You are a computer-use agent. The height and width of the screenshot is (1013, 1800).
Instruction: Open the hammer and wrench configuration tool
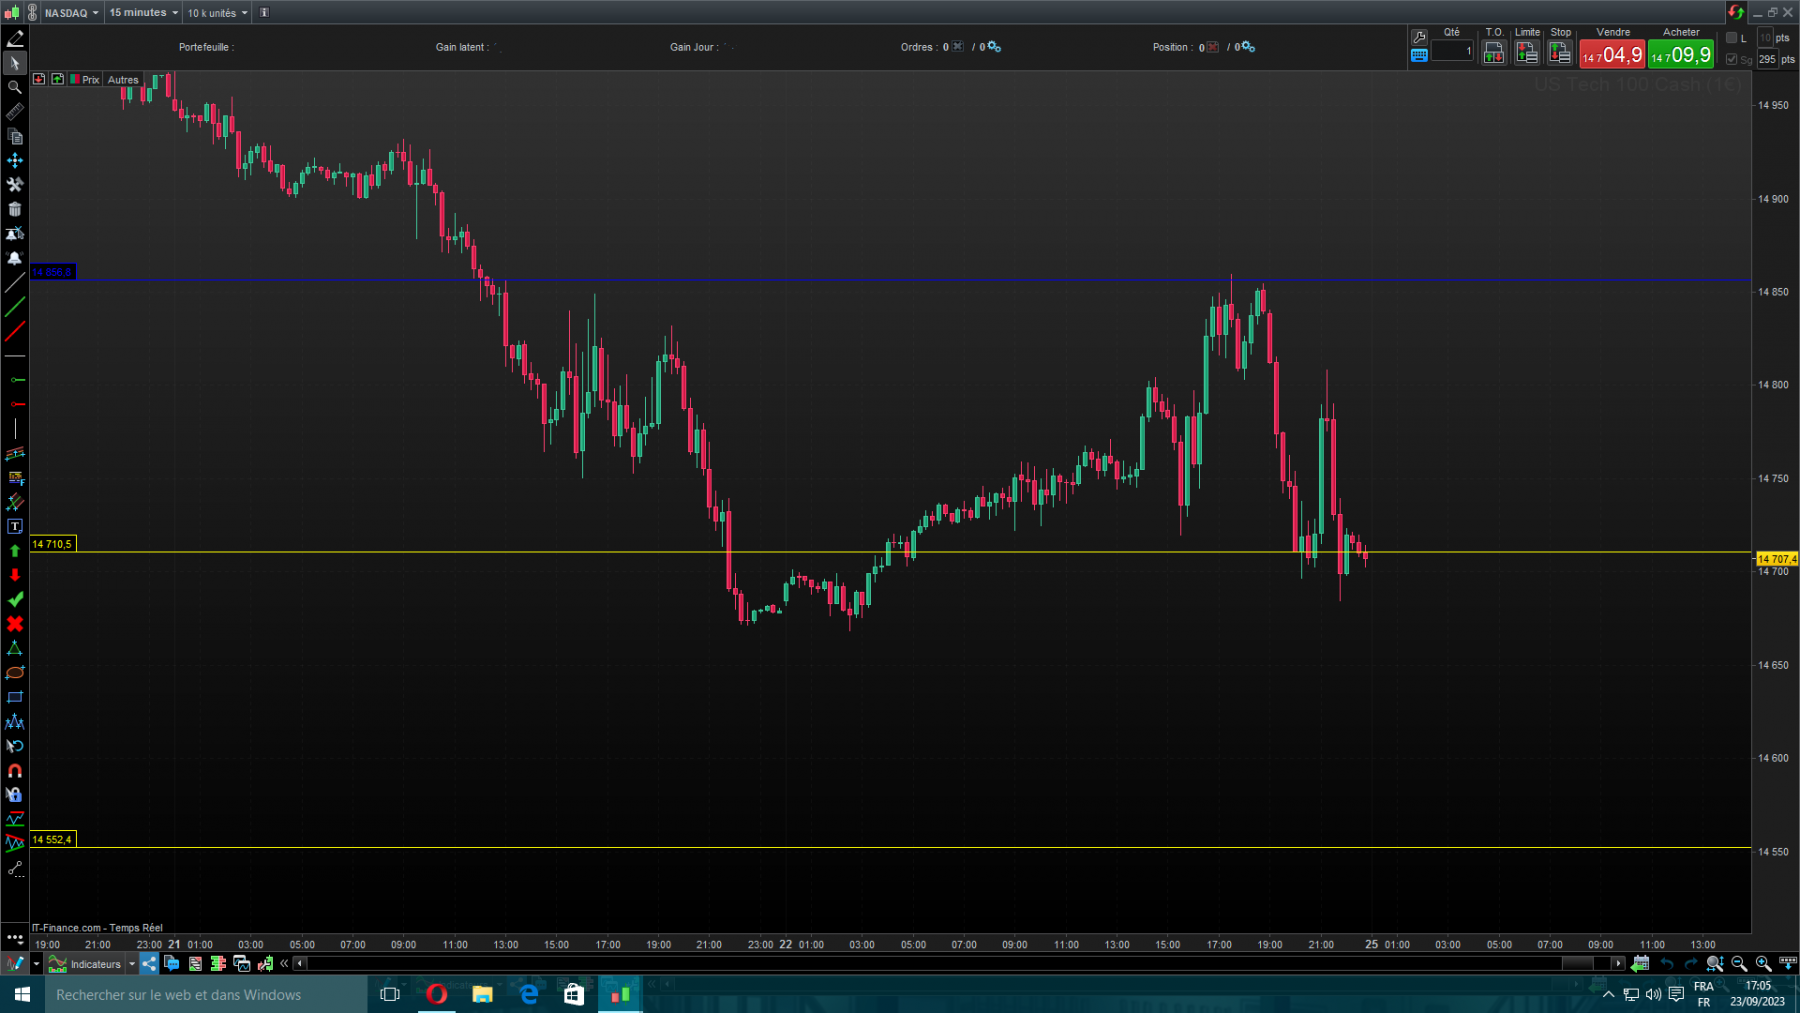[x=15, y=185]
